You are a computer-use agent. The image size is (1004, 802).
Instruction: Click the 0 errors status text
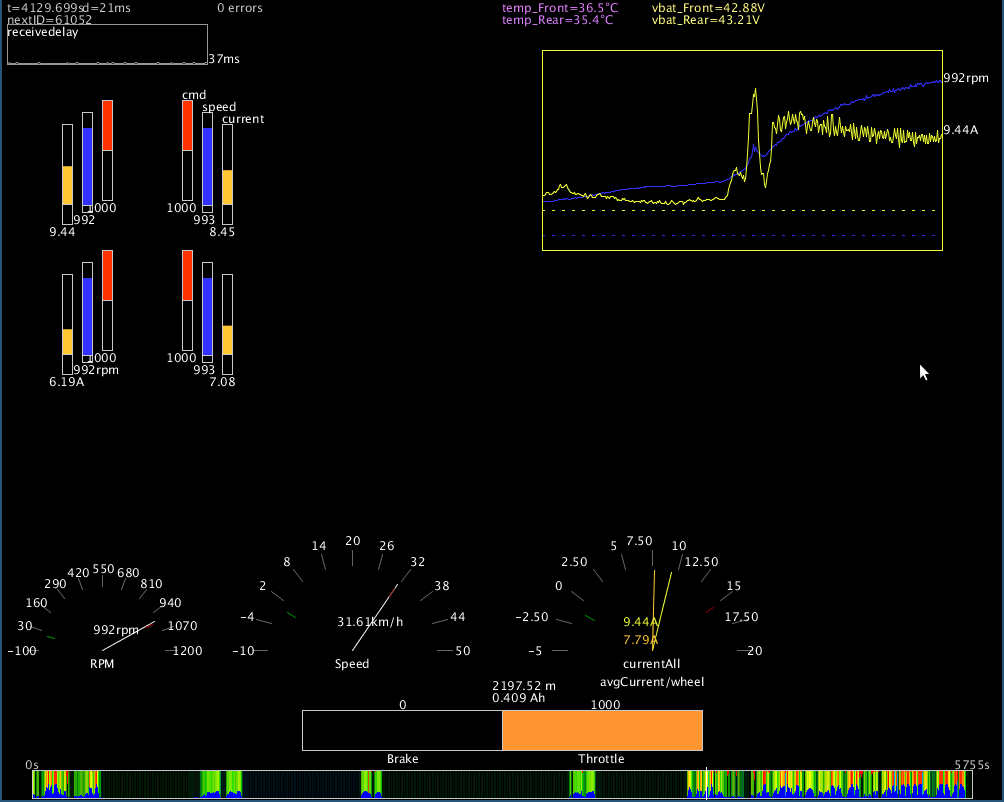pyautogui.click(x=240, y=8)
